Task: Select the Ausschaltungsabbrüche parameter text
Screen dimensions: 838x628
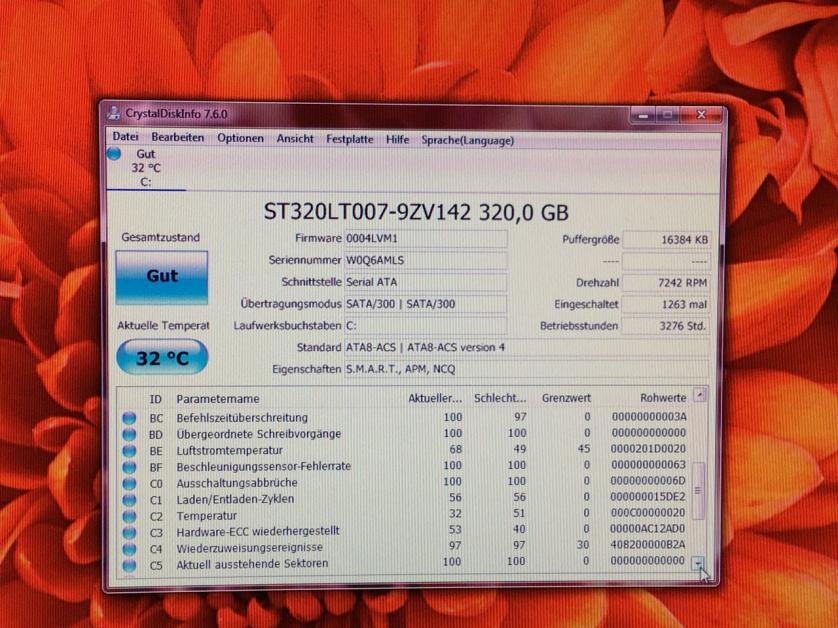Action: pos(237,483)
